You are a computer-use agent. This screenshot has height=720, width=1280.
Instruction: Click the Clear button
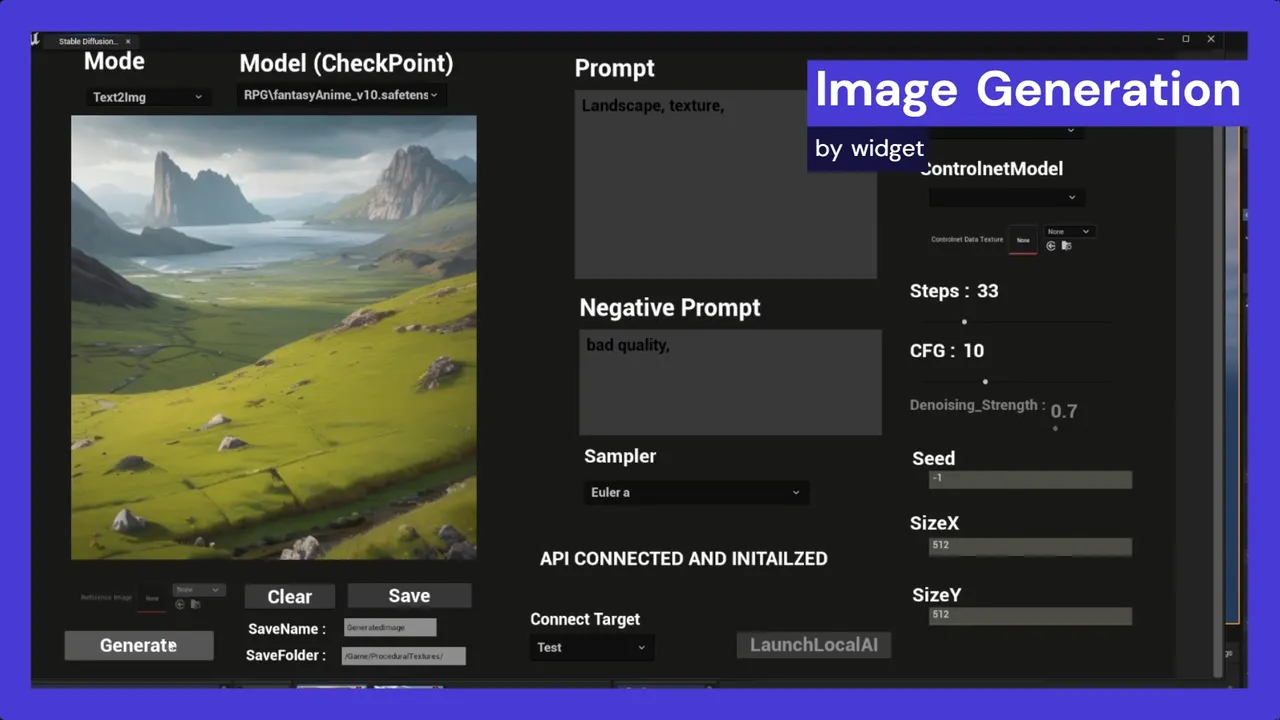(x=290, y=596)
